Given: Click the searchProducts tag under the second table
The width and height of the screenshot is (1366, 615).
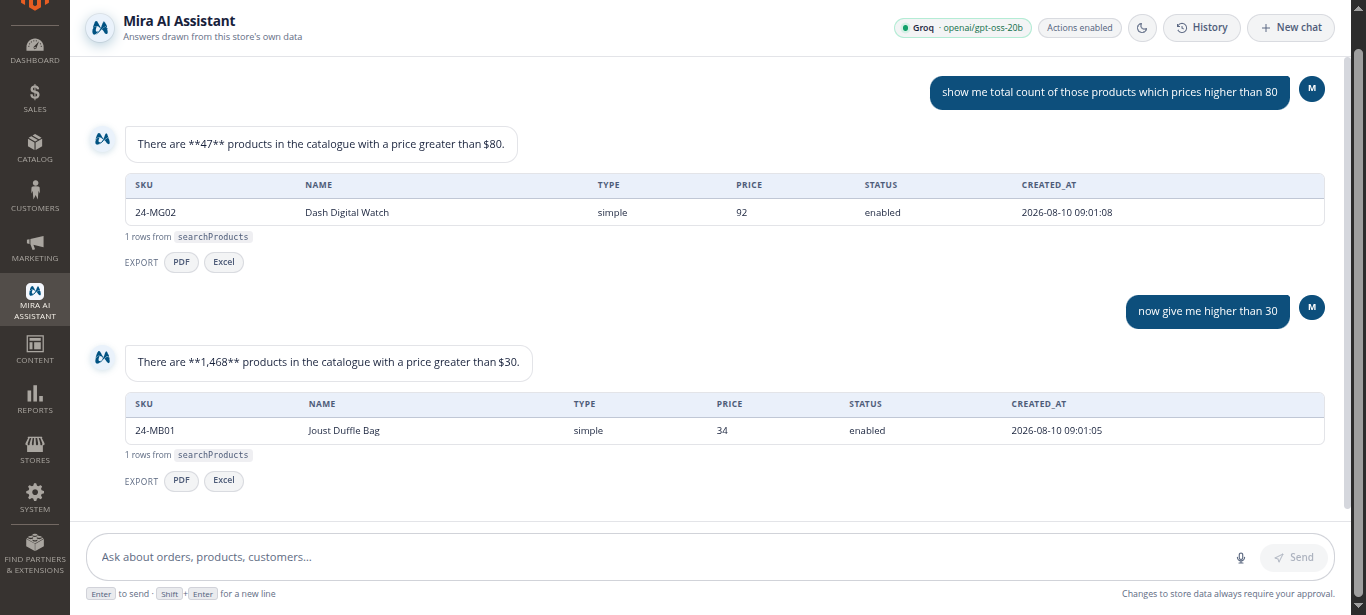Looking at the screenshot, I should tap(213, 455).
